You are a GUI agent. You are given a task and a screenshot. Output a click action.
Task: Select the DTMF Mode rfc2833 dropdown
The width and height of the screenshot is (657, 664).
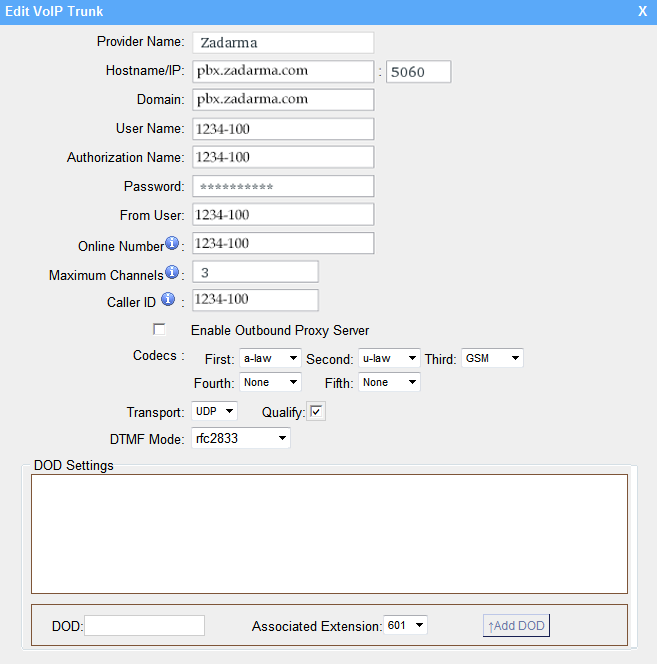241,438
